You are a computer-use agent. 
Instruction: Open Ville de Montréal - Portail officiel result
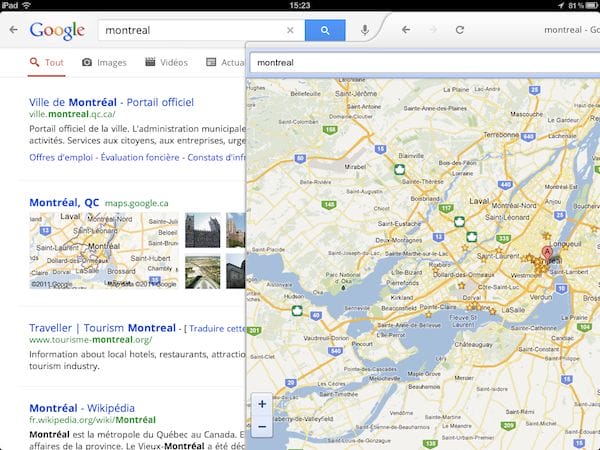111,102
